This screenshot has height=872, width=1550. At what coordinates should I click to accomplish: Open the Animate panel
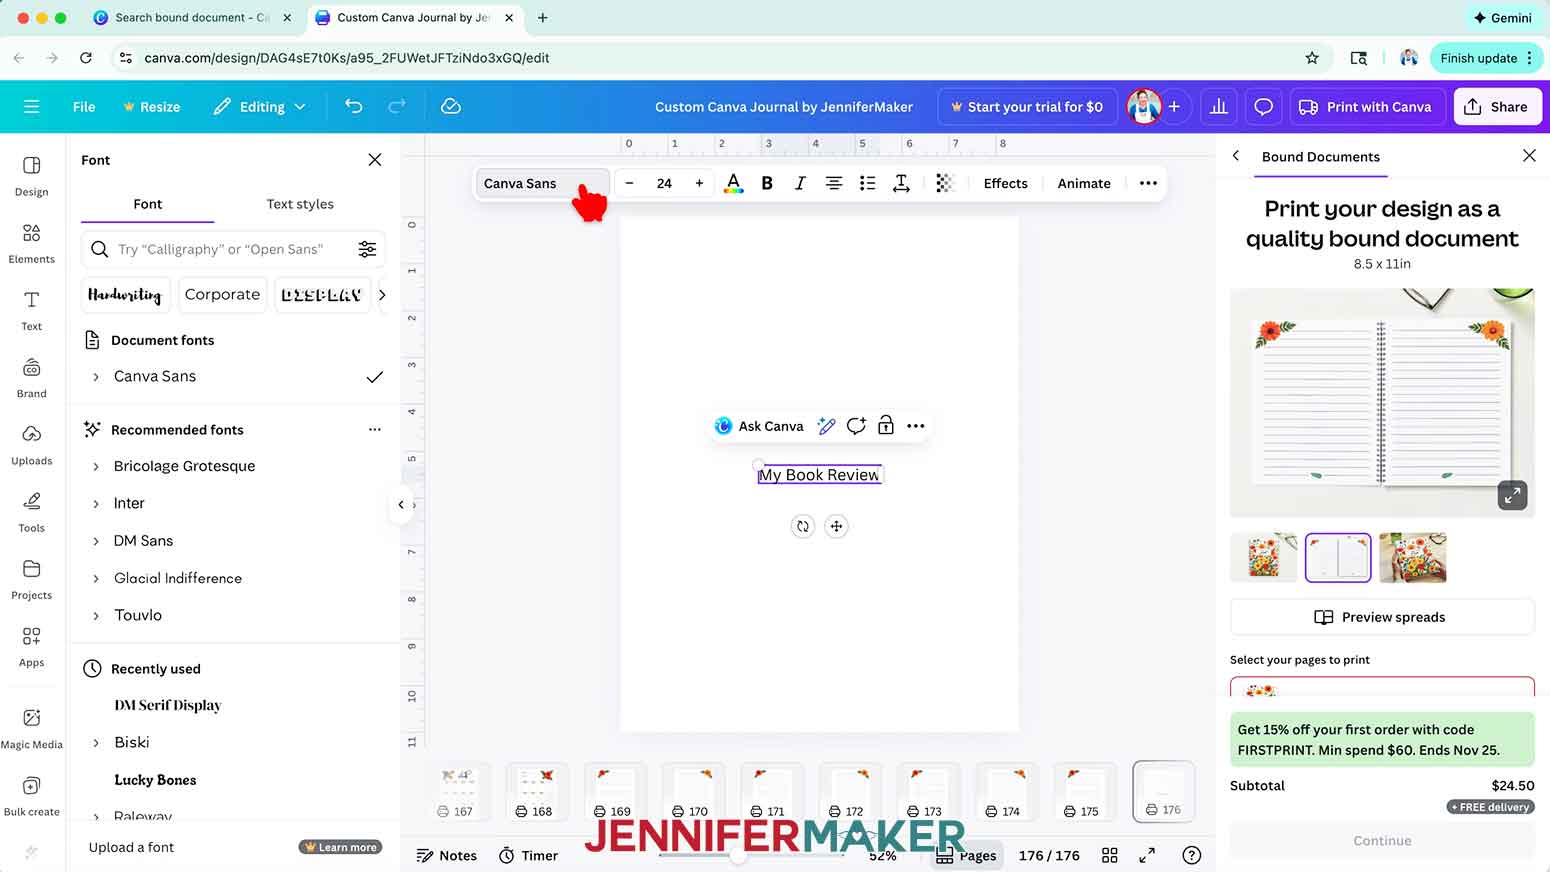(x=1084, y=183)
